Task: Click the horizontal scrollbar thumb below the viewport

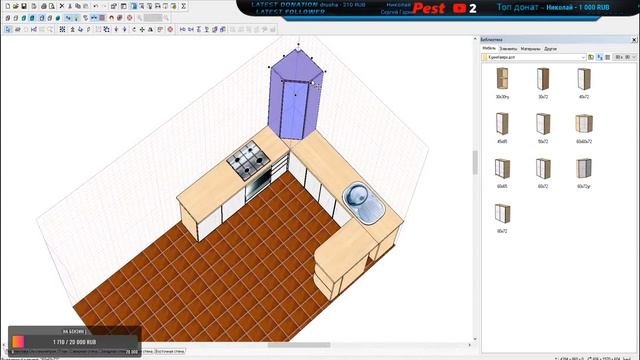Action: point(299,345)
